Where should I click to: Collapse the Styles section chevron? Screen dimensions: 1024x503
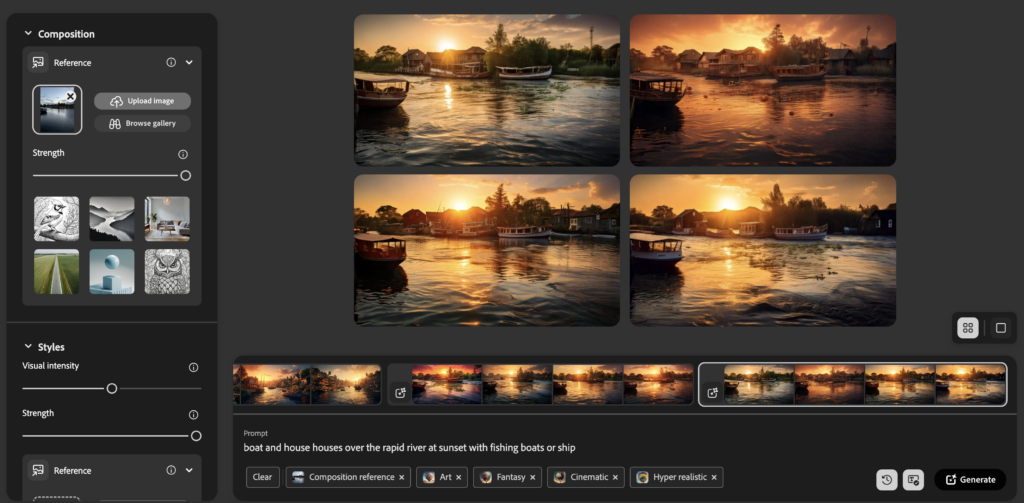[28, 346]
